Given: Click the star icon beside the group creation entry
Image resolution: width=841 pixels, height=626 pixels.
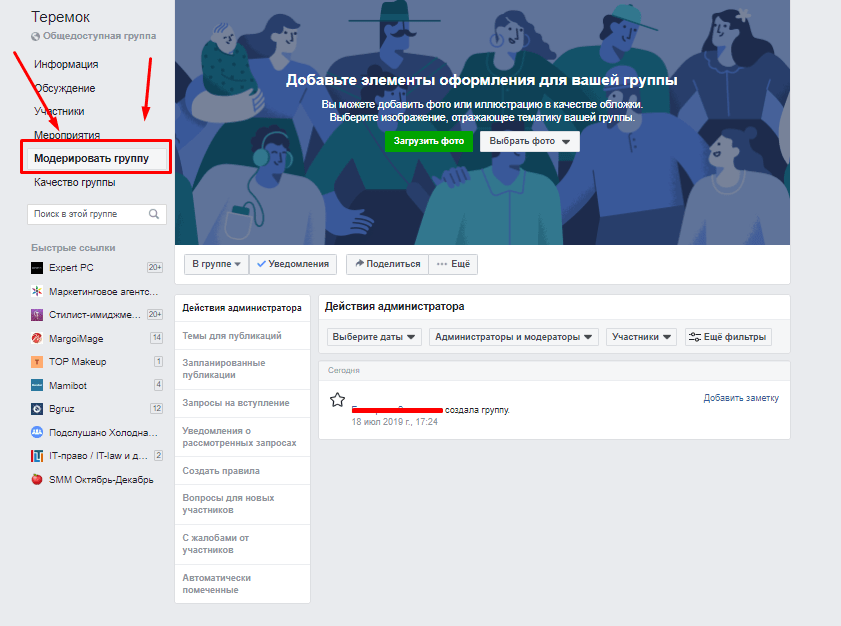Looking at the screenshot, I should tap(337, 400).
